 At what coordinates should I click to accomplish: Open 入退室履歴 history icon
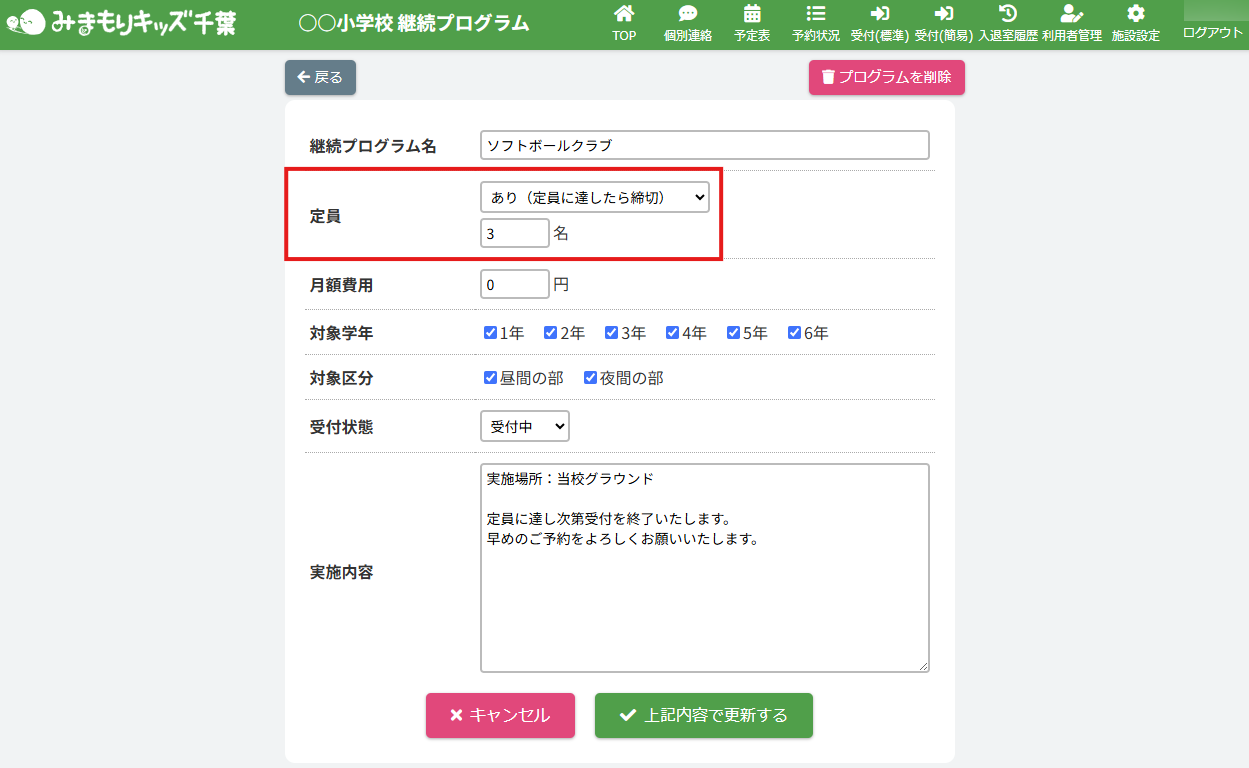pyautogui.click(x=1008, y=14)
